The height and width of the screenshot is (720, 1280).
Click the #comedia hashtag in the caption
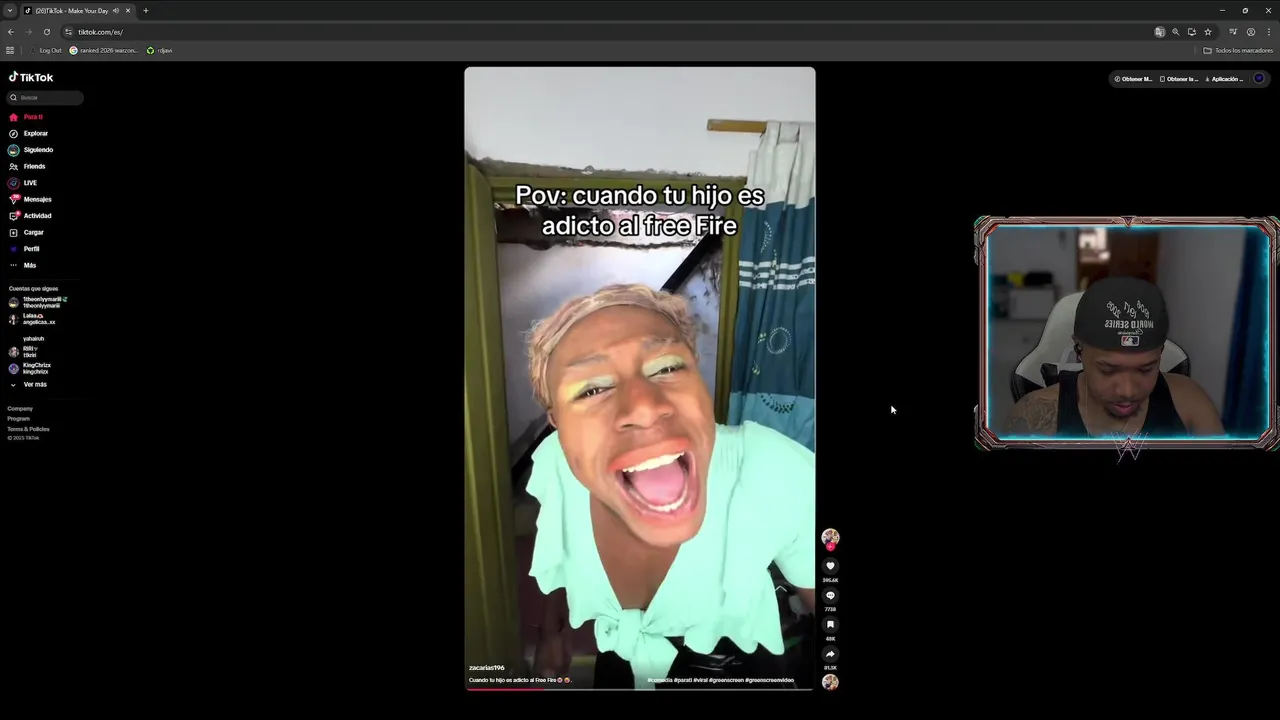coord(659,680)
